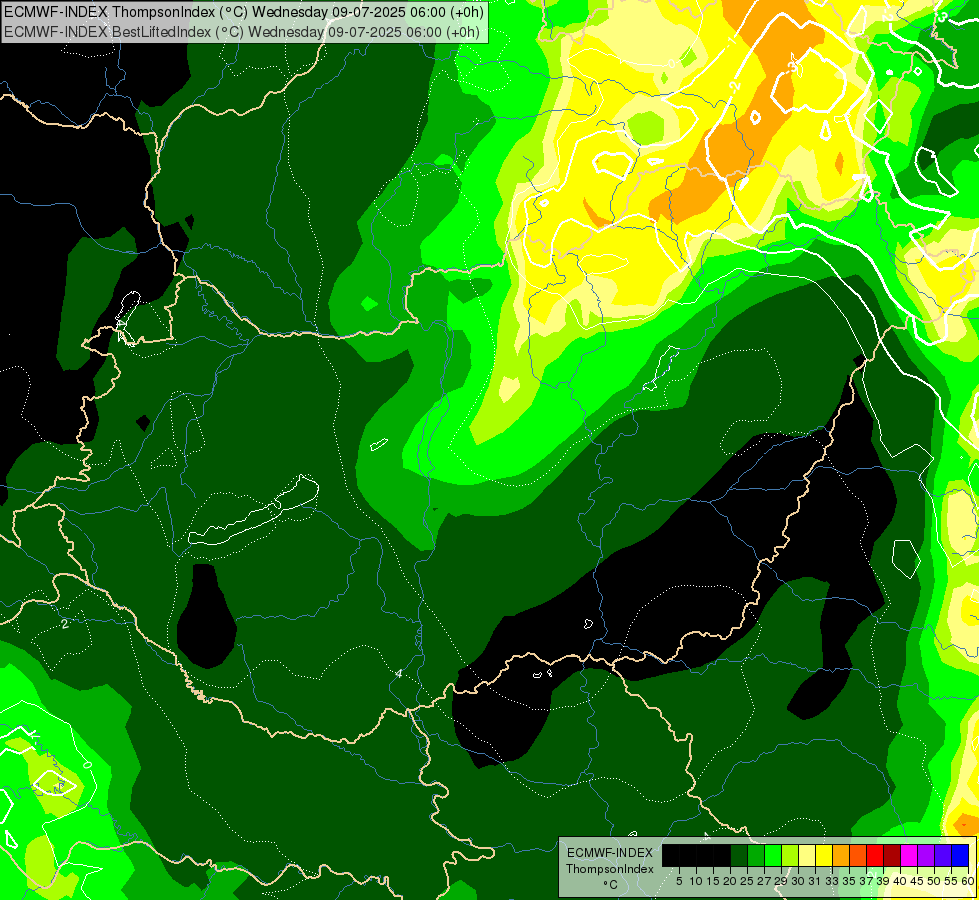This screenshot has width=979, height=900.
Task: Click the orange-red 35–37 legend swatch
Action: point(858,855)
